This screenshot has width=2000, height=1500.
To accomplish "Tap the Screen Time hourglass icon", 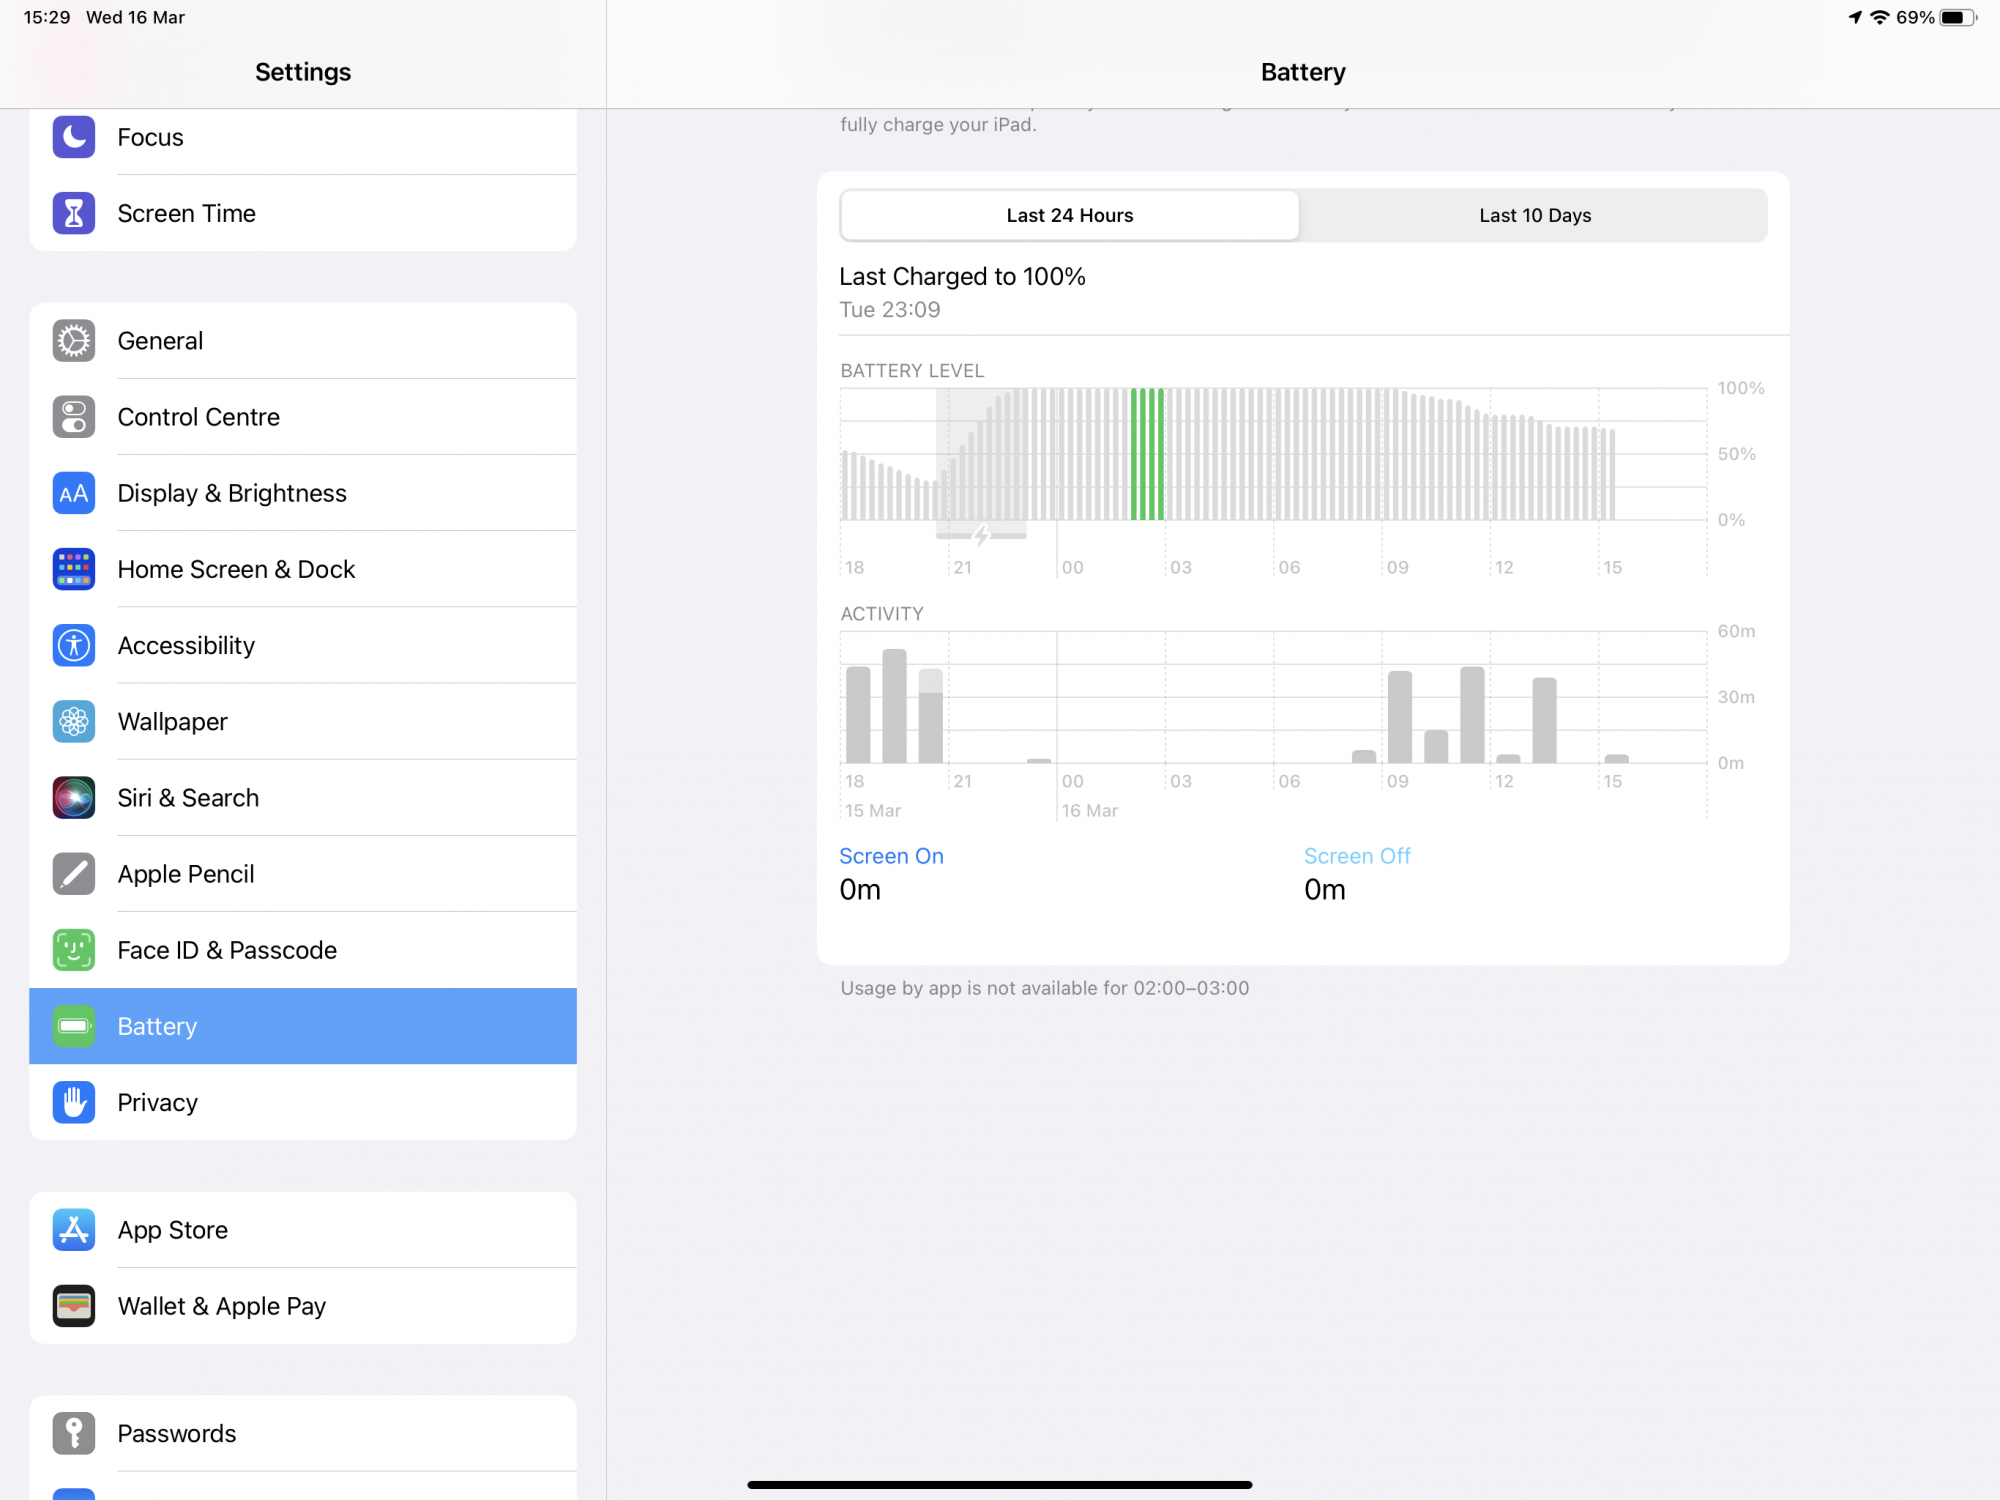I will 74,213.
